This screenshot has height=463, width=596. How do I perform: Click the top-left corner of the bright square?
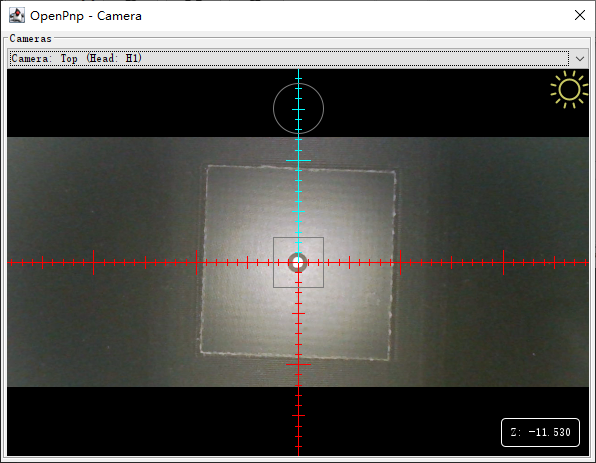click(x=208, y=166)
